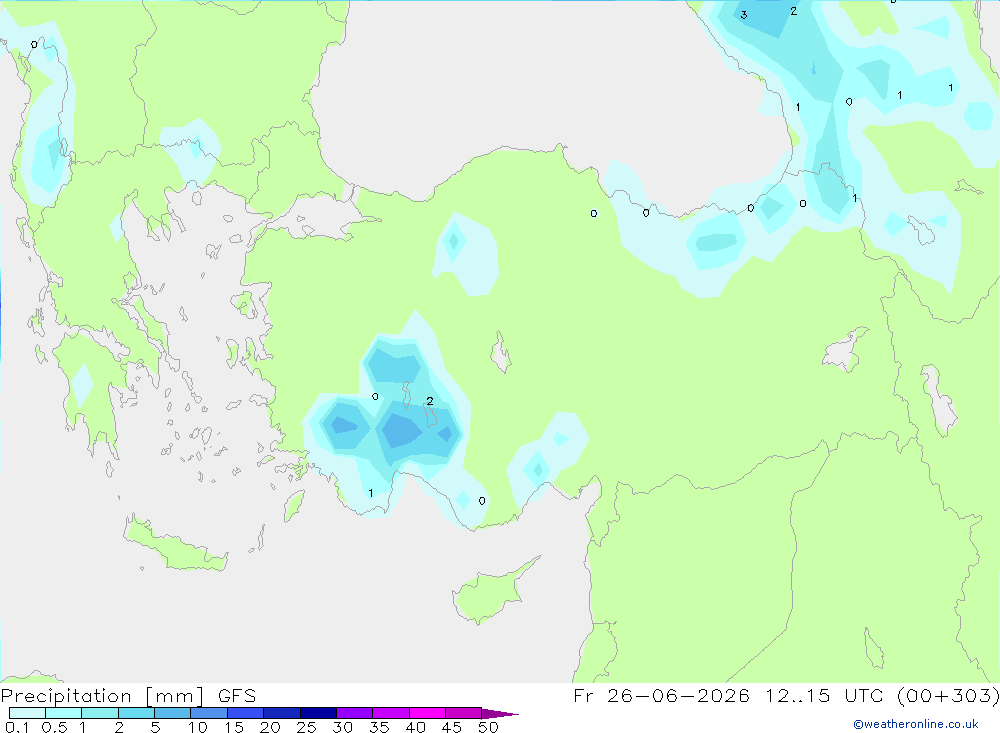Select the 'GFS' model label
The width and height of the screenshot is (1000, 733).
point(237,696)
